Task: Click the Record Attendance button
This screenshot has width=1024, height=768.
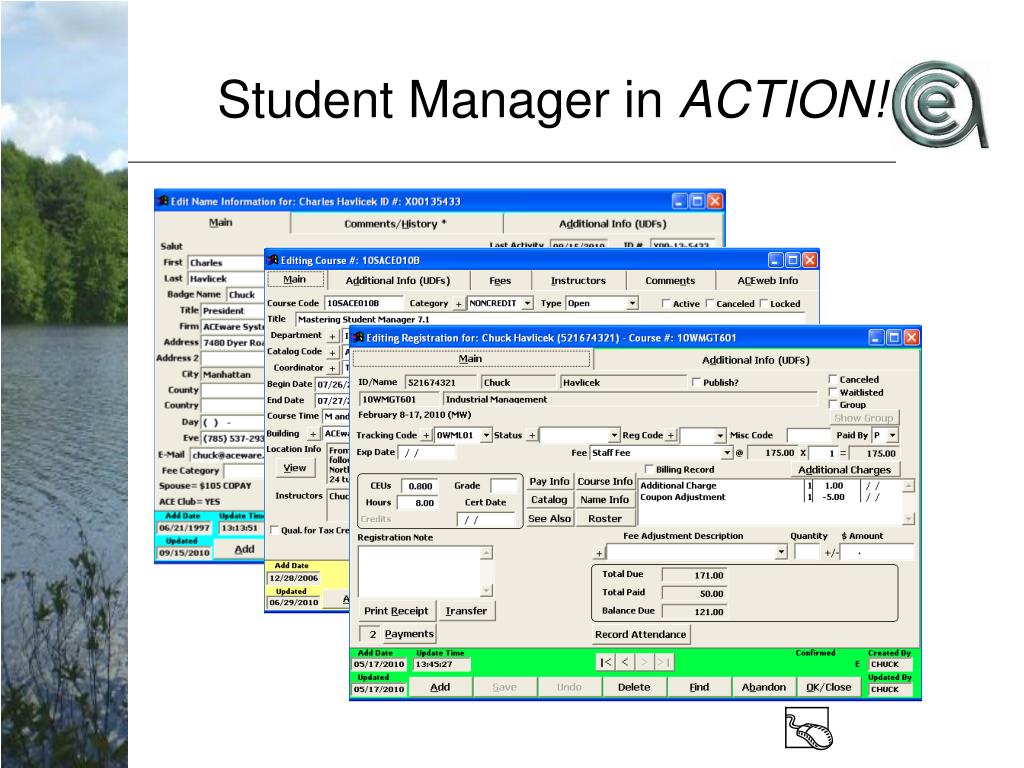Action: (x=641, y=634)
